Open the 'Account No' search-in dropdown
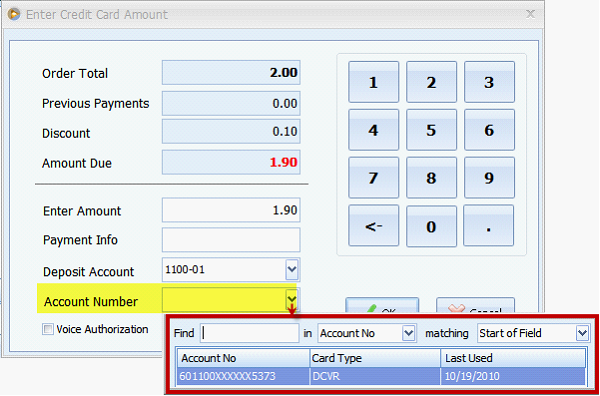 click(x=409, y=333)
